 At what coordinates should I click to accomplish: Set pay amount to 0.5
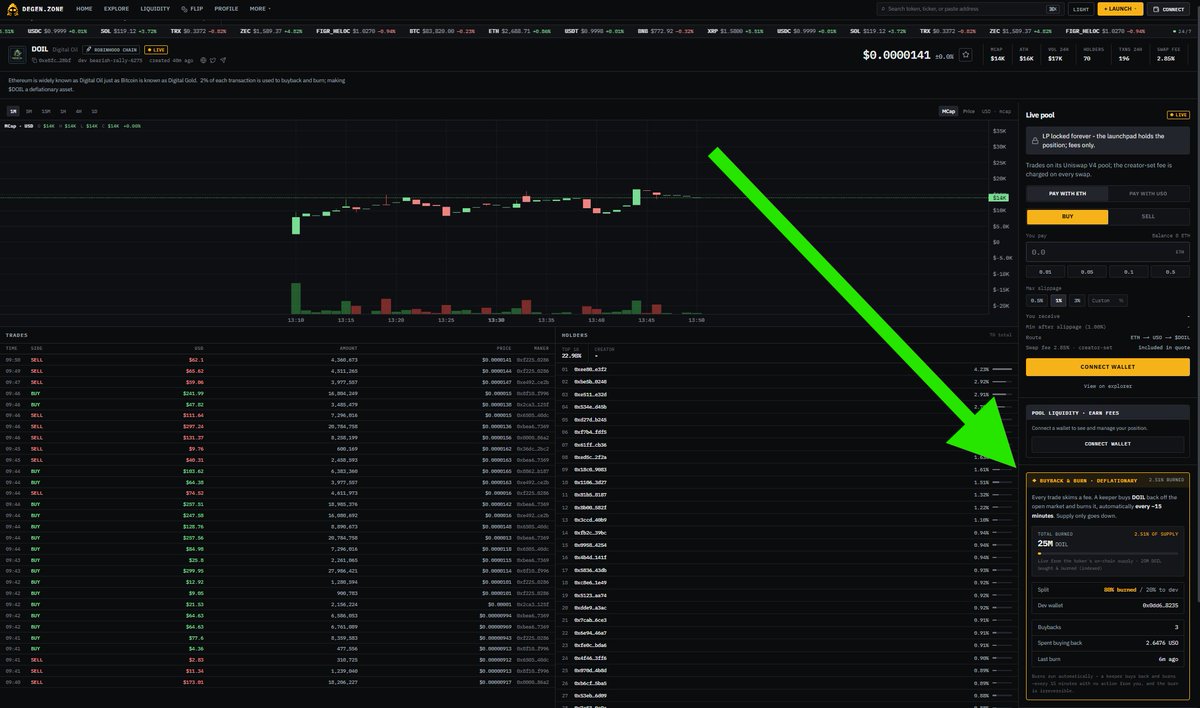click(x=1170, y=271)
